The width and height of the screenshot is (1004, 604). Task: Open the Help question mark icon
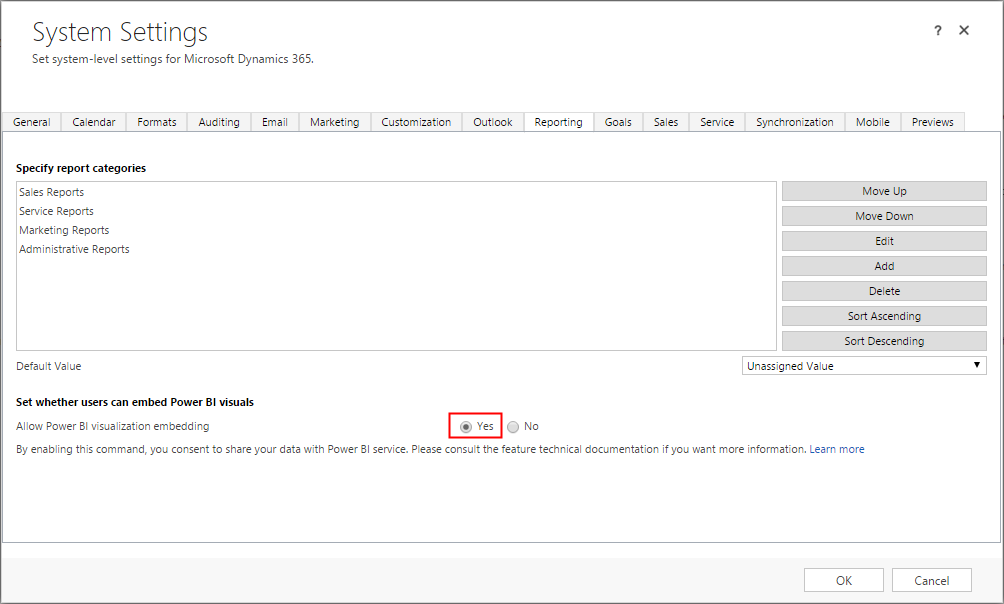937,30
